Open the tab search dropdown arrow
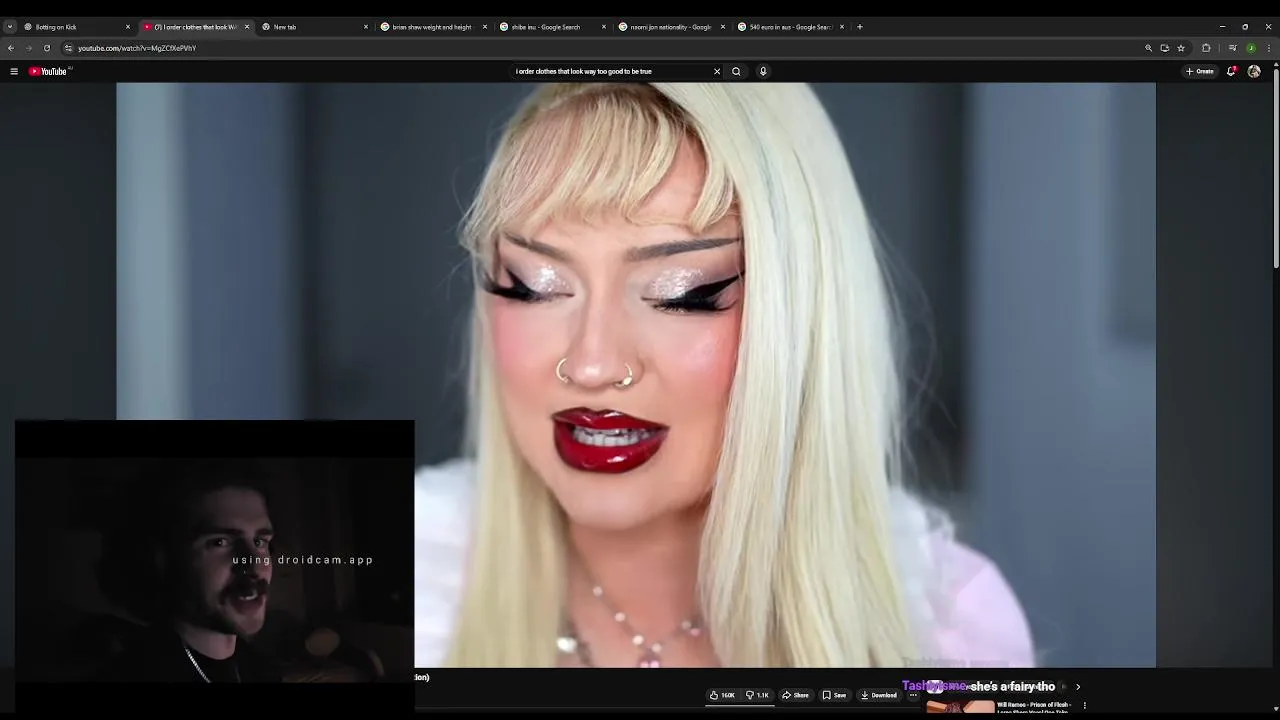The height and width of the screenshot is (720, 1280). (9, 27)
